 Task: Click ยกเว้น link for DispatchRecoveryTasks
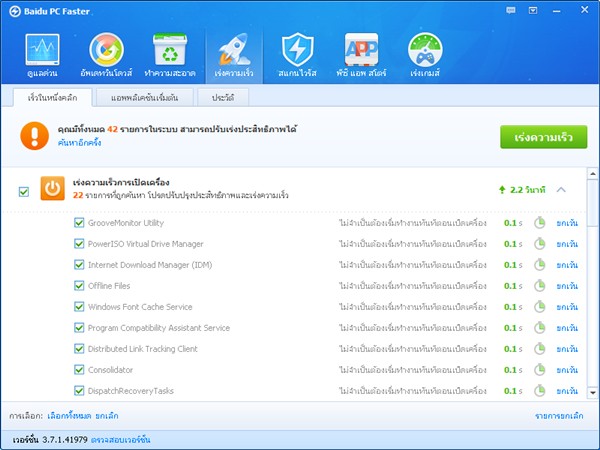567,391
